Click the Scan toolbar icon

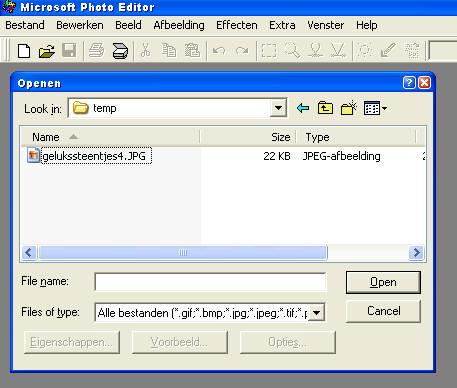tap(120, 51)
